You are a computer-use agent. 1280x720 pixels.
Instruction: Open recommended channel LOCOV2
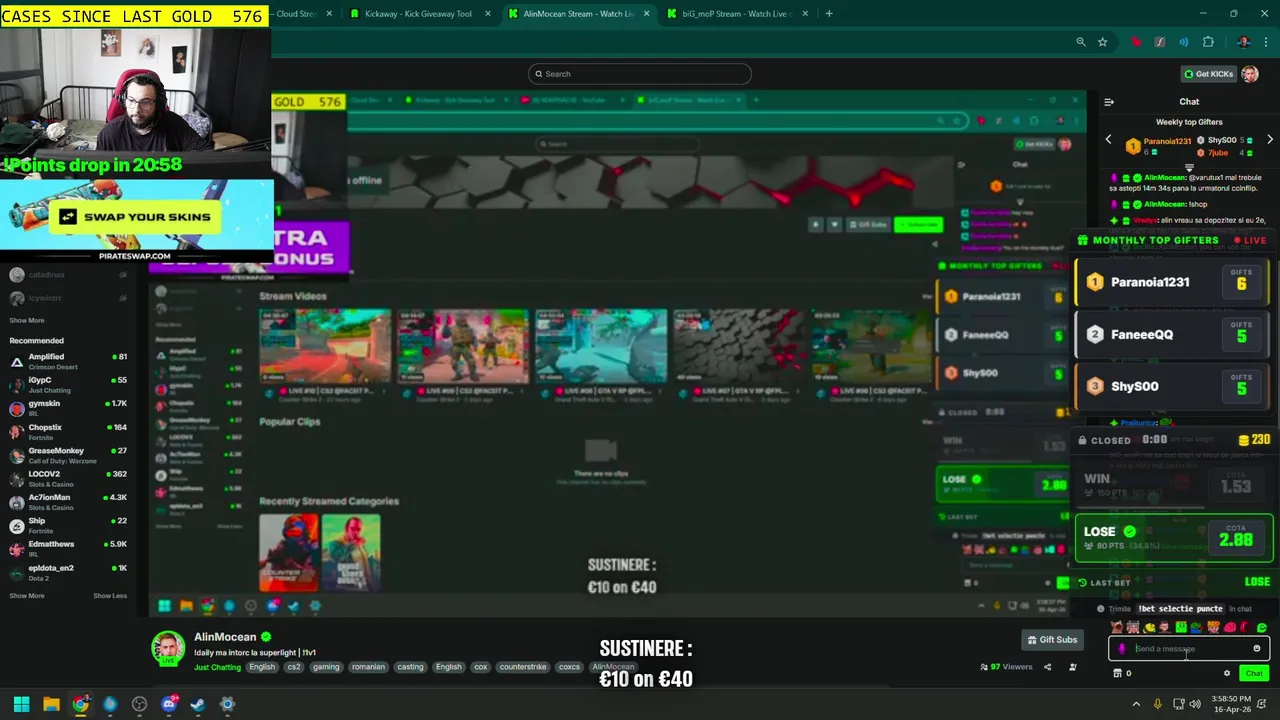point(70,478)
